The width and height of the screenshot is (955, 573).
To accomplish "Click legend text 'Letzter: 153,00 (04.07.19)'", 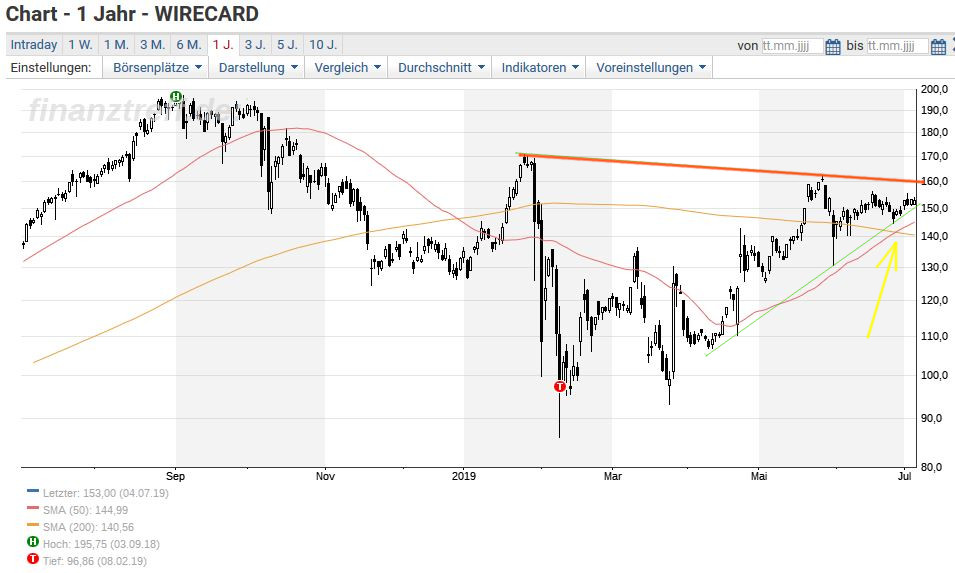I will click(105, 493).
